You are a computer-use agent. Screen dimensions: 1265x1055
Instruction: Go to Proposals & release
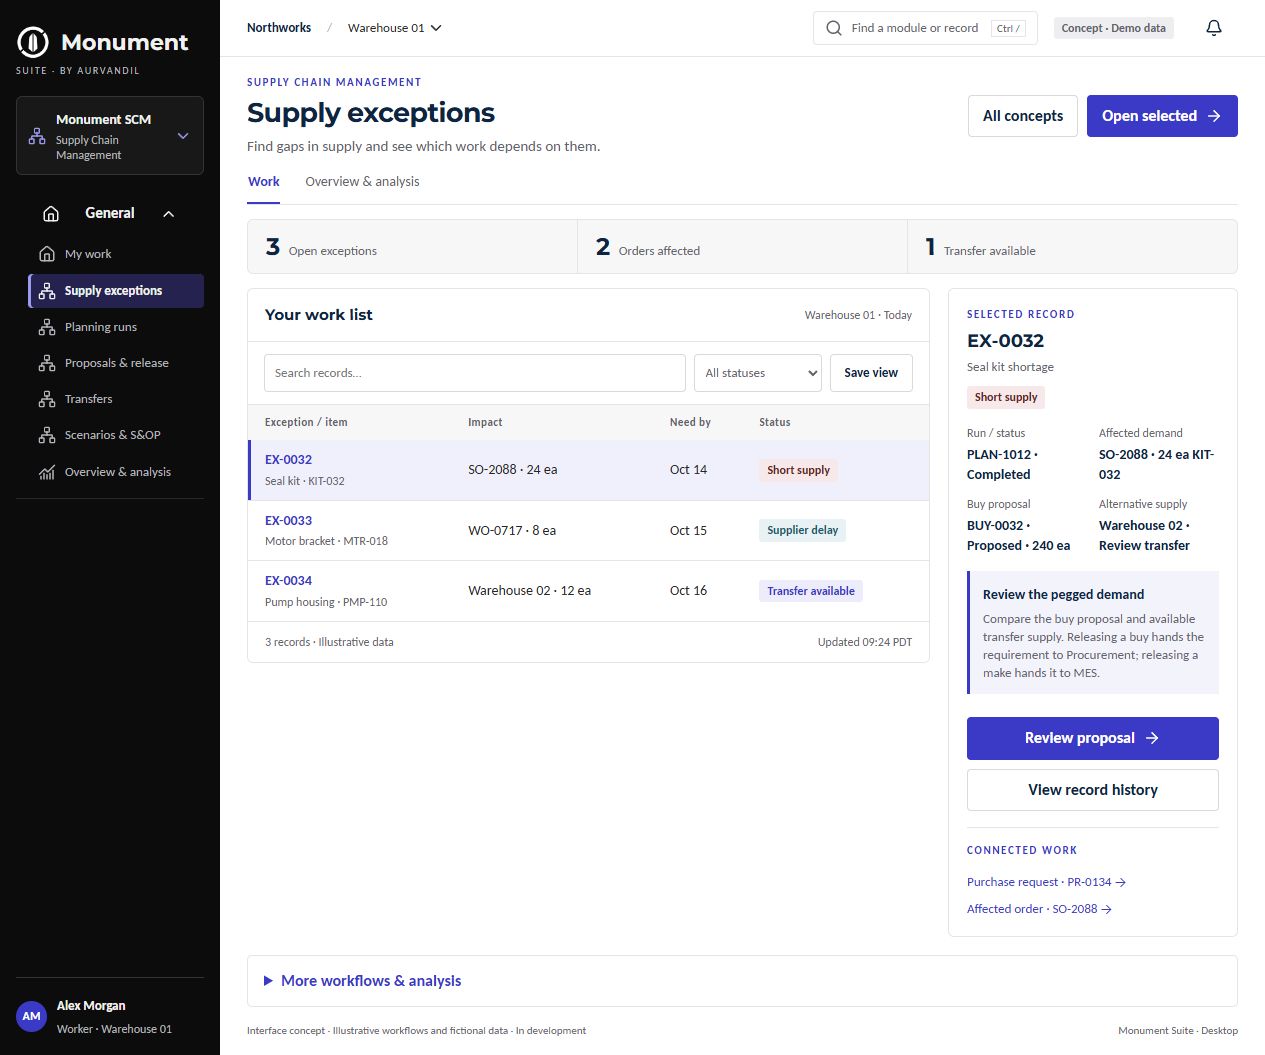click(116, 363)
